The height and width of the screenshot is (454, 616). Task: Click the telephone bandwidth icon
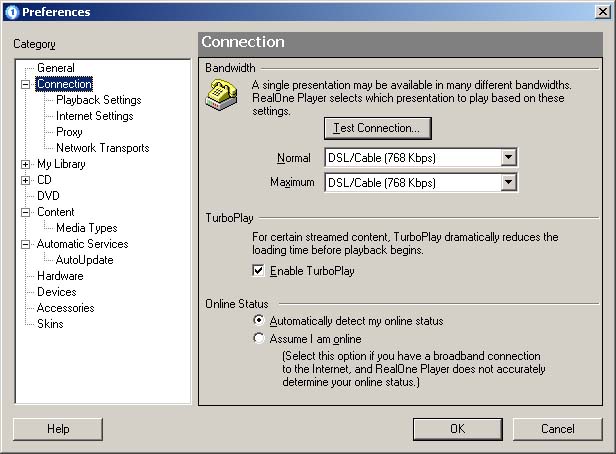click(x=221, y=96)
